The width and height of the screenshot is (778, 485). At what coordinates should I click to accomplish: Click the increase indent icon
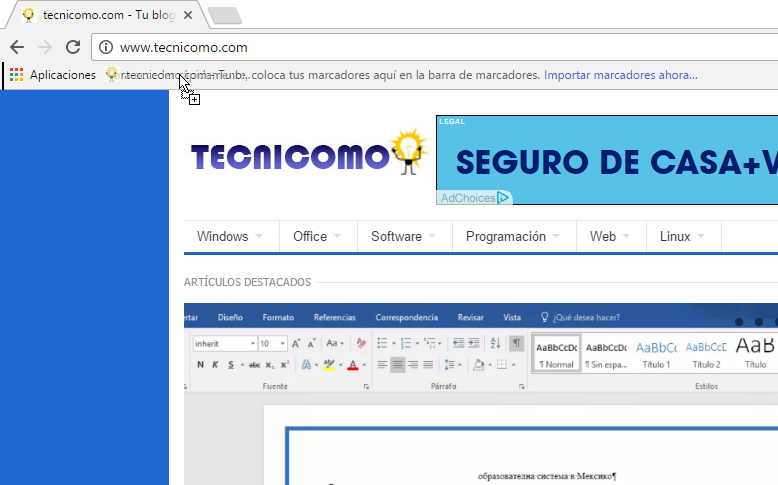click(474, 343)
